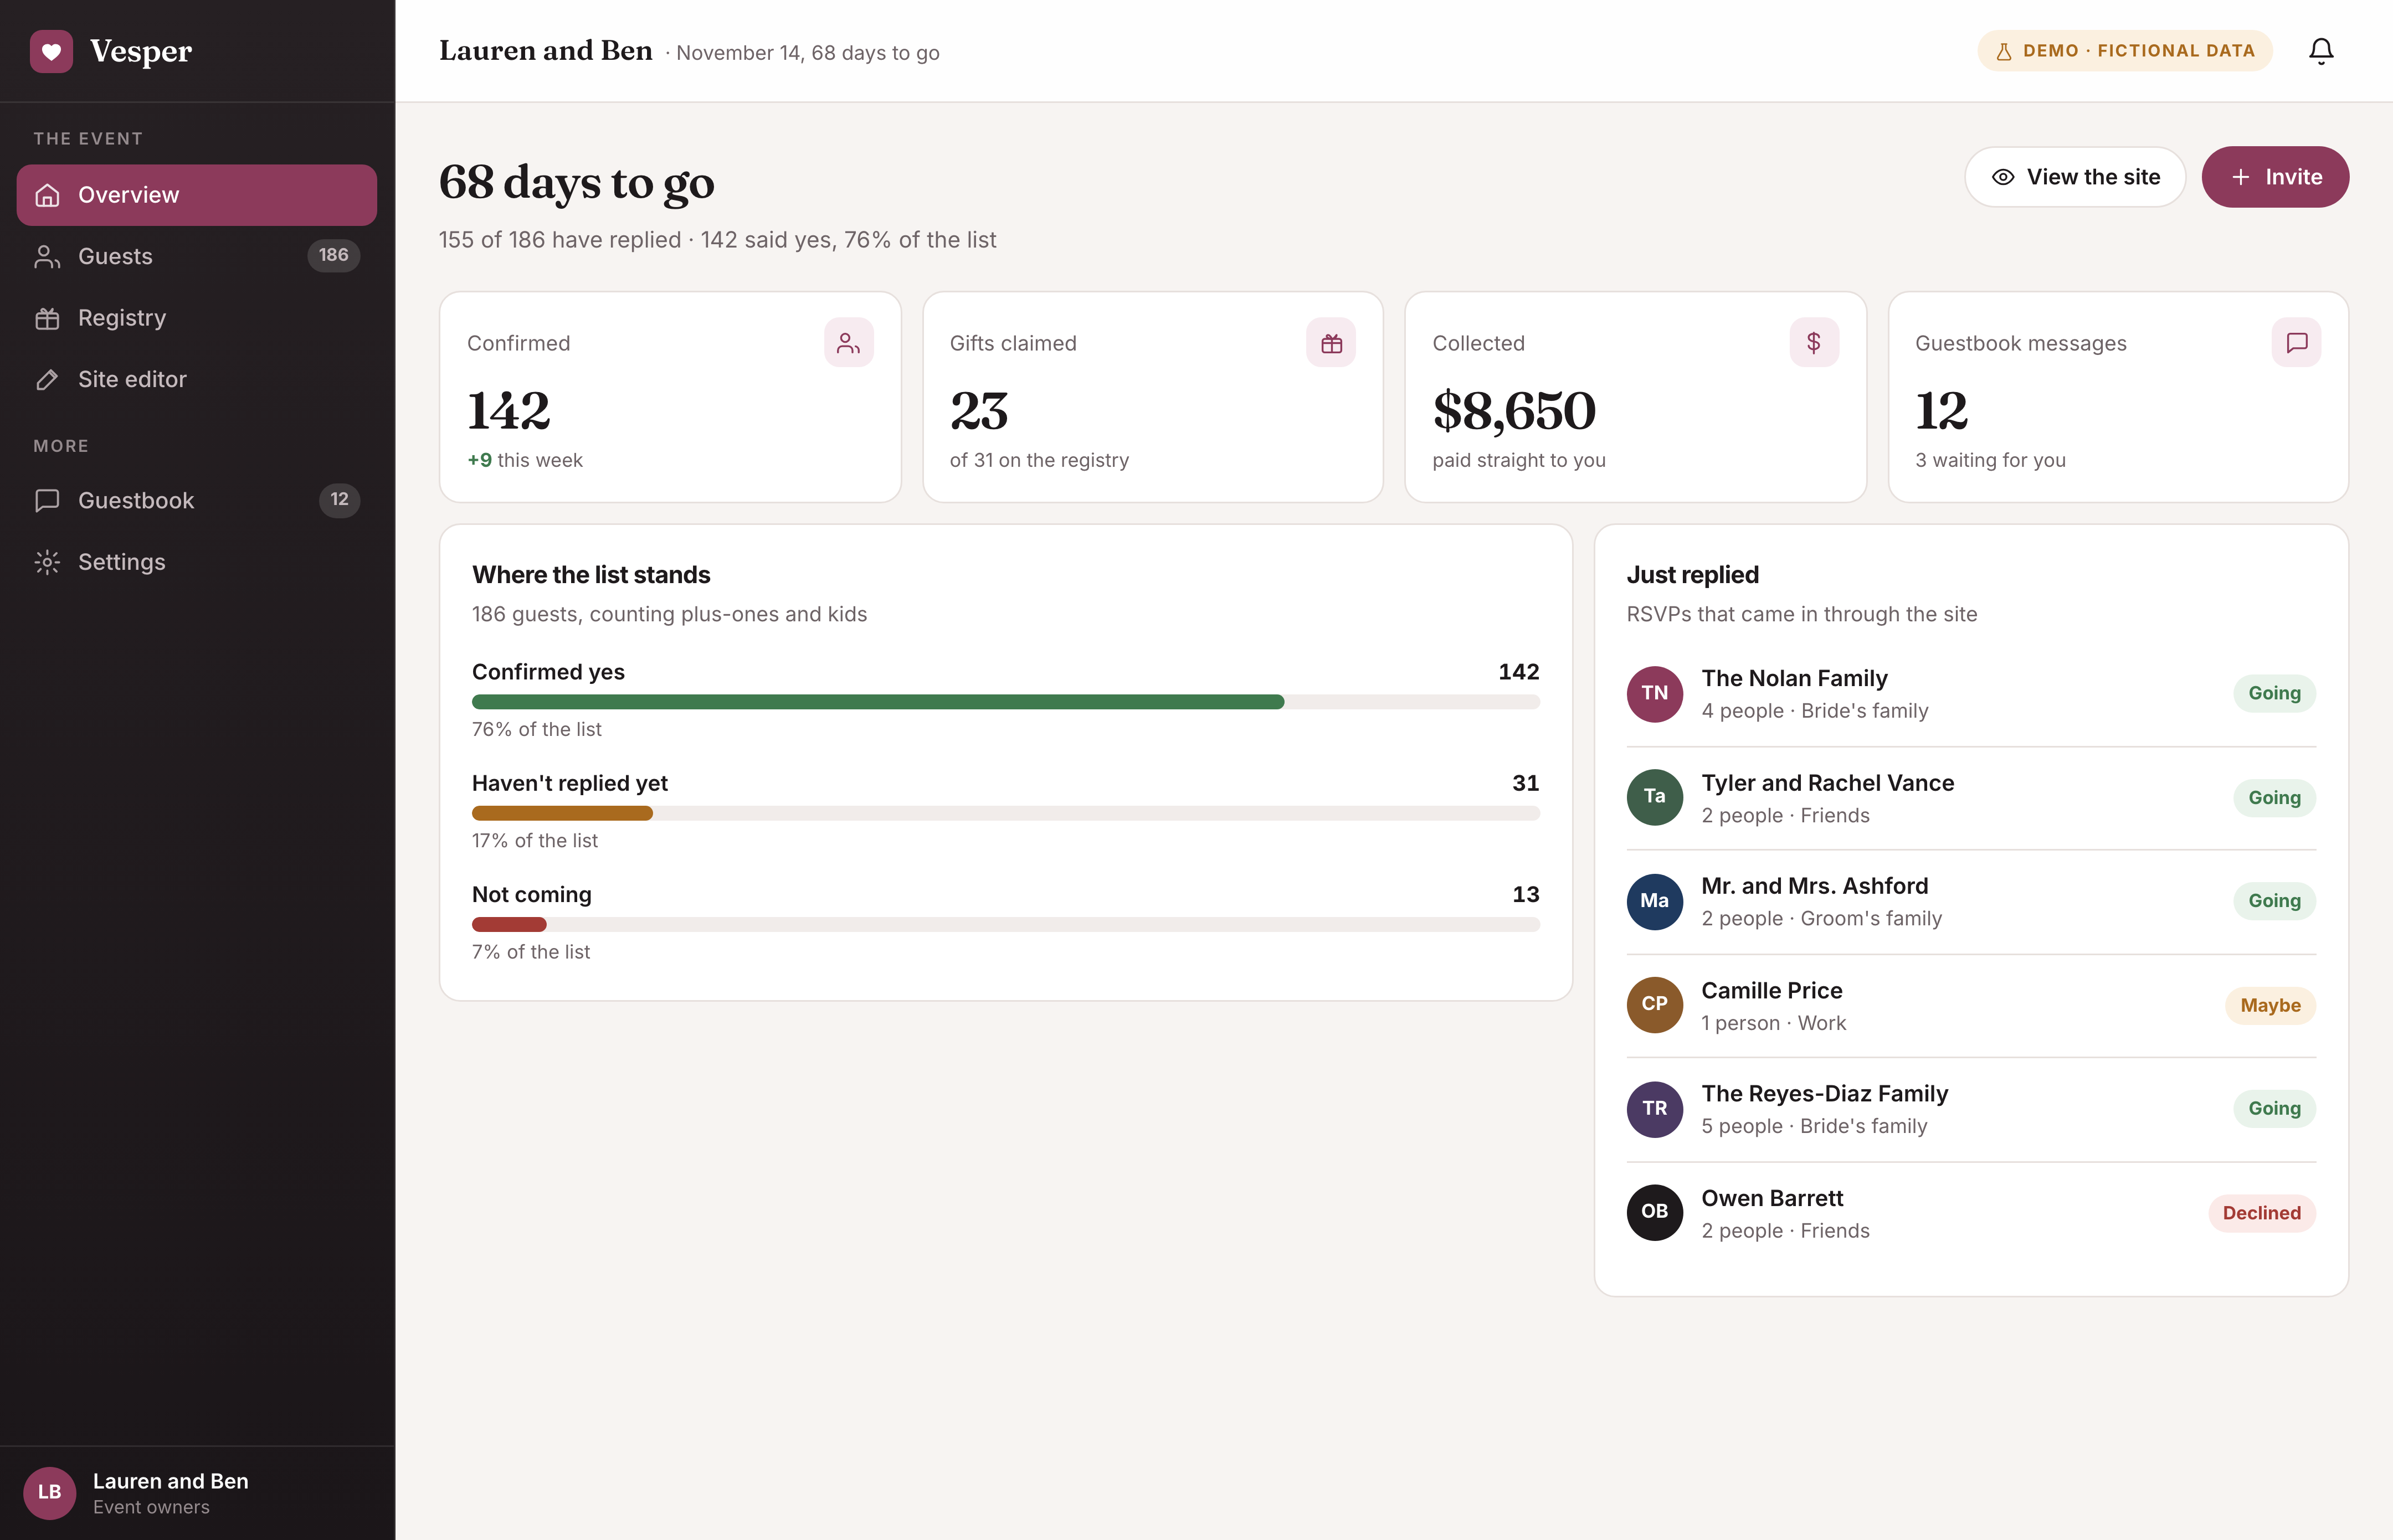Viewport: 2393px width, 1540px height.
Task: Open the Lauren and Ben account footer
Action: (197, 1493)
